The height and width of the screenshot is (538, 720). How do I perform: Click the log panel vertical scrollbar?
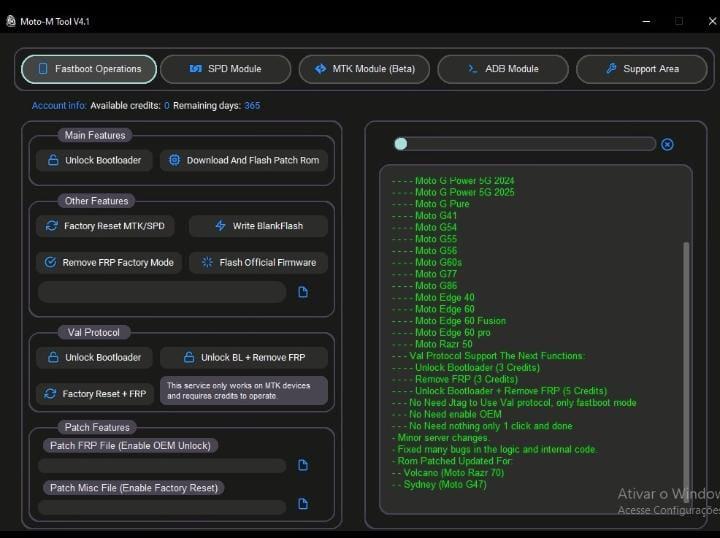click(x=686, y=363)
